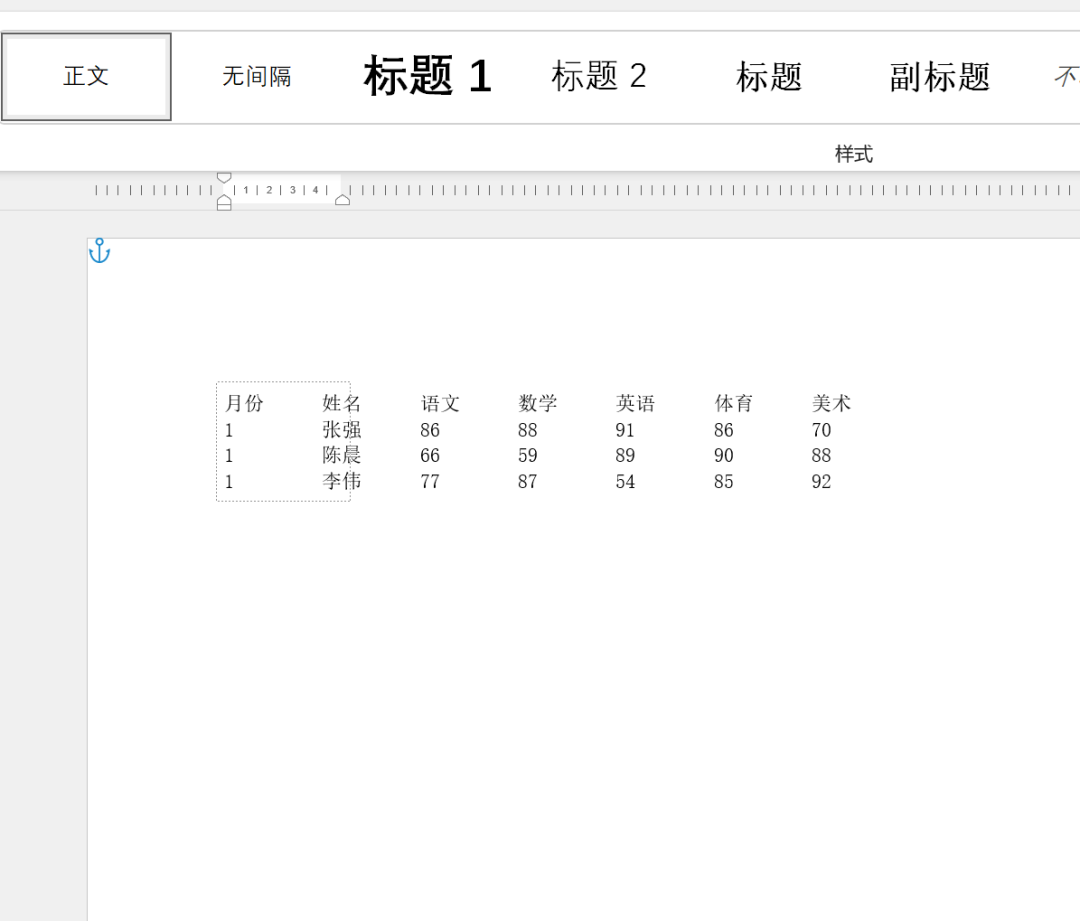Click the score 92 in the last row

pyautogui.click(x=820, y=481)
